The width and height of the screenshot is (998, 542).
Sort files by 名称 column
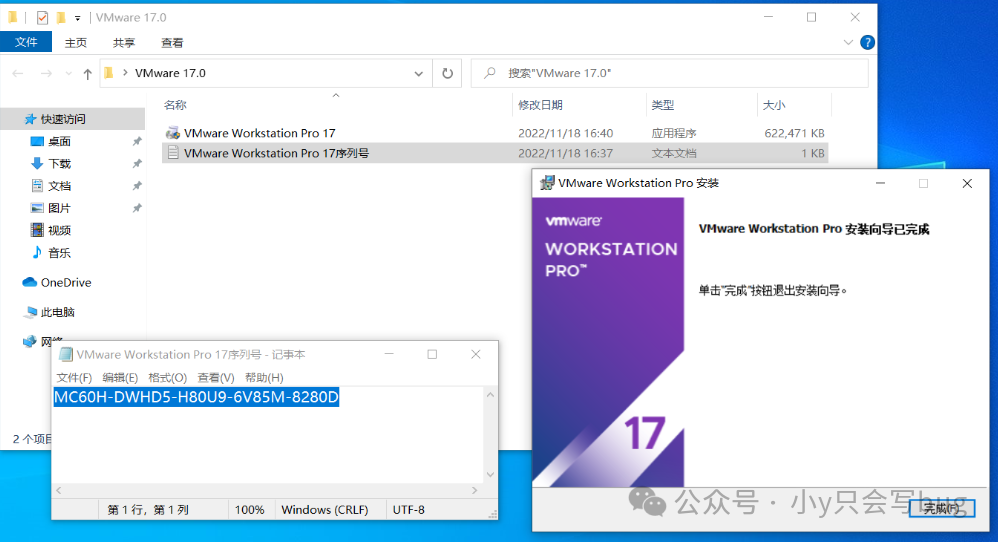tap(175, 105)
